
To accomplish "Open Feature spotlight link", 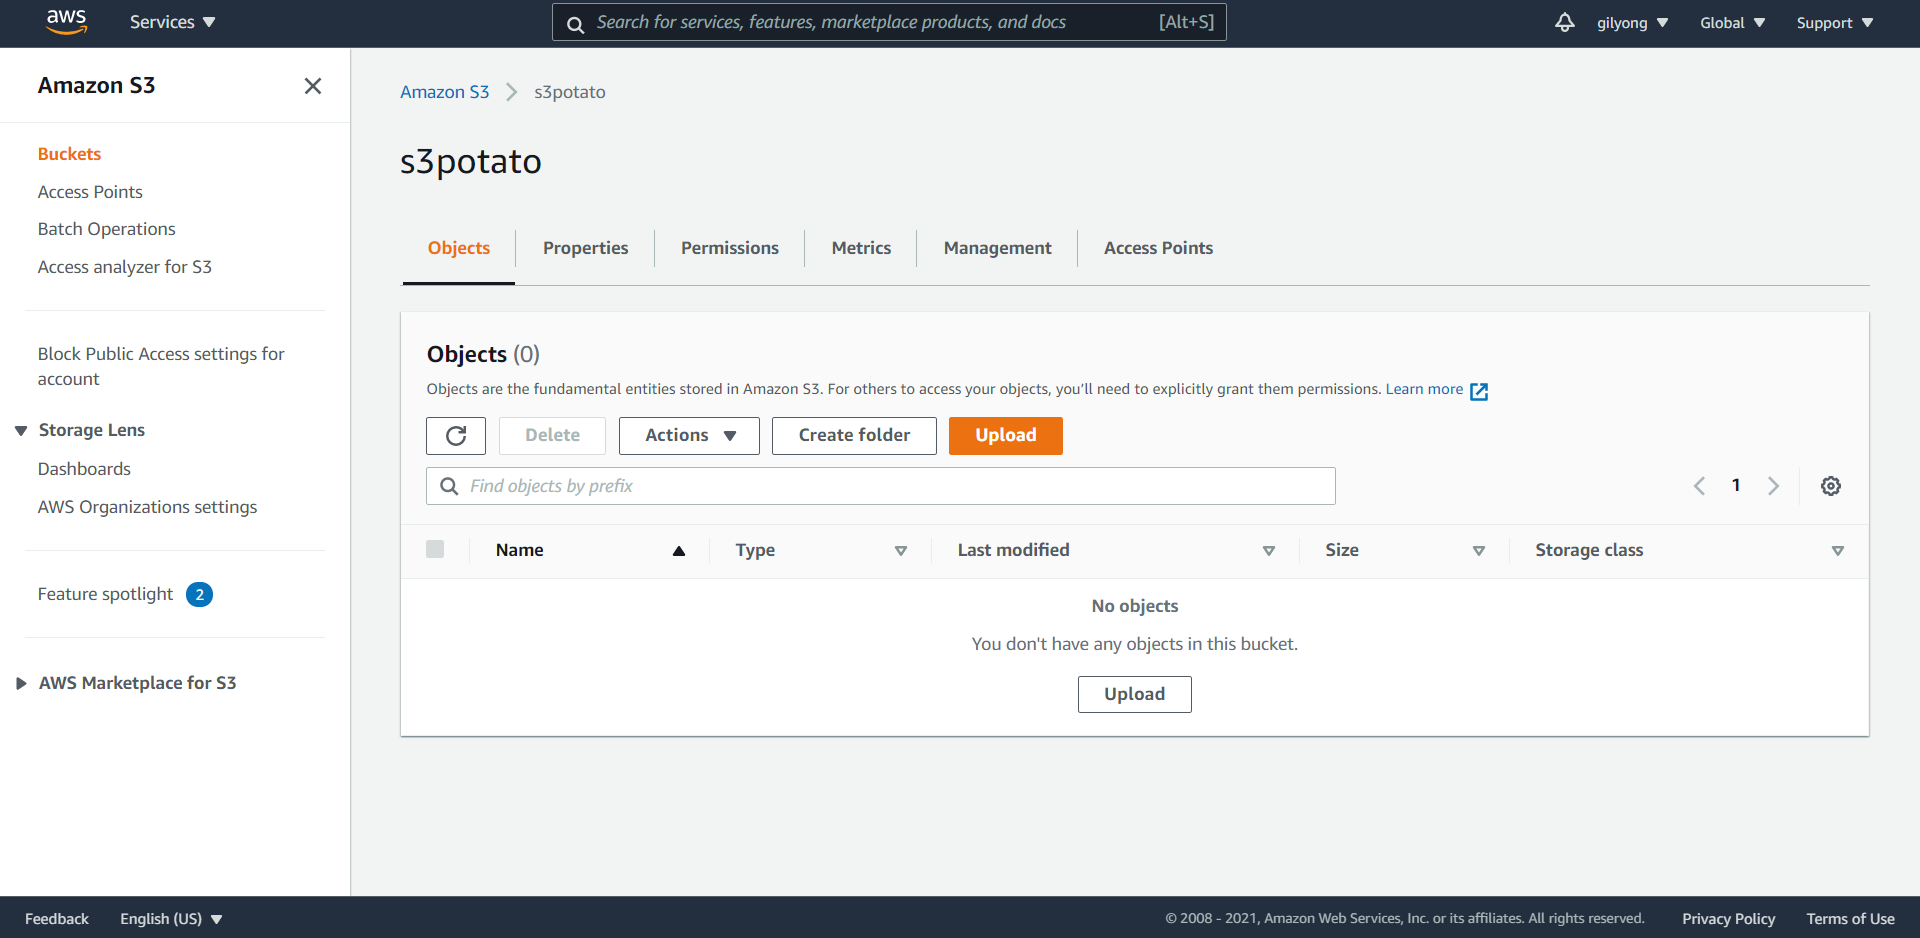I will [x=105, y=595].
